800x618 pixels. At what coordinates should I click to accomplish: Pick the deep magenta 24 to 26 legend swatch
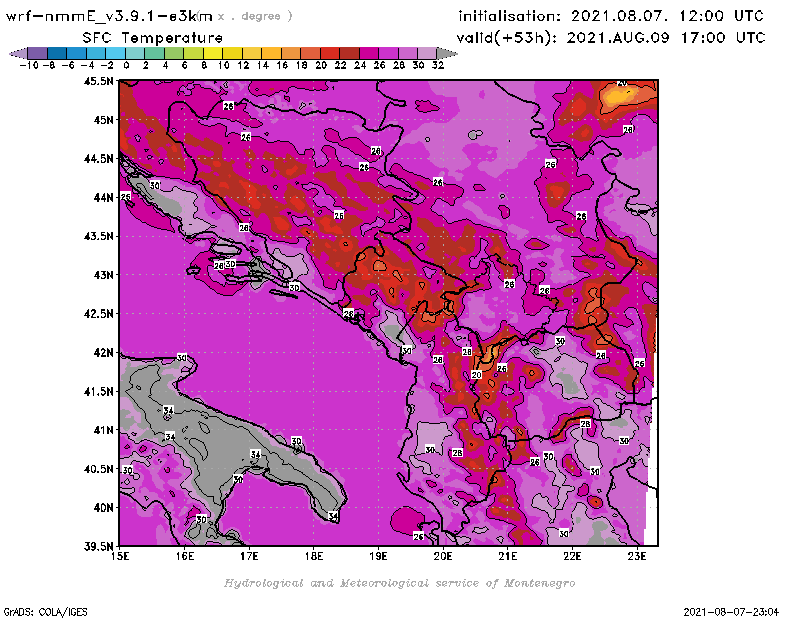(369, 53)
